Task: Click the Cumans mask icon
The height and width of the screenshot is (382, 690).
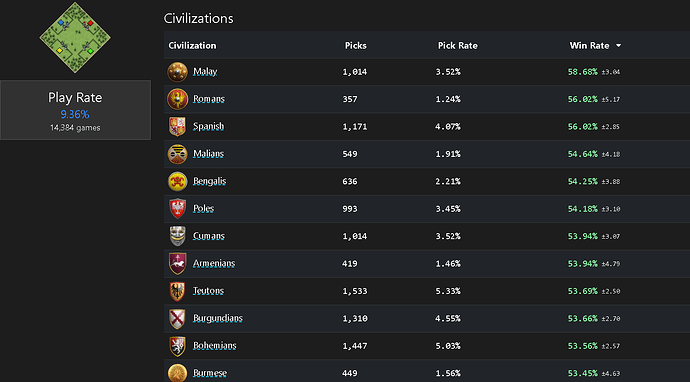Action: pos(177,236)
